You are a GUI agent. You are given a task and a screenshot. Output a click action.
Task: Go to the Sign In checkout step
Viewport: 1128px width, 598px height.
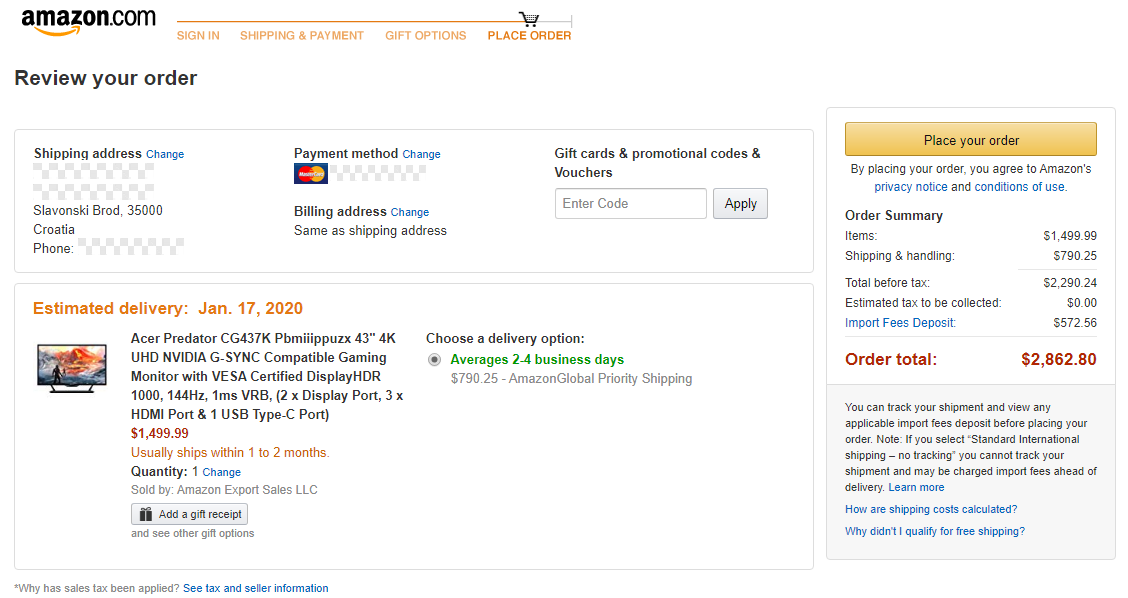199,35
